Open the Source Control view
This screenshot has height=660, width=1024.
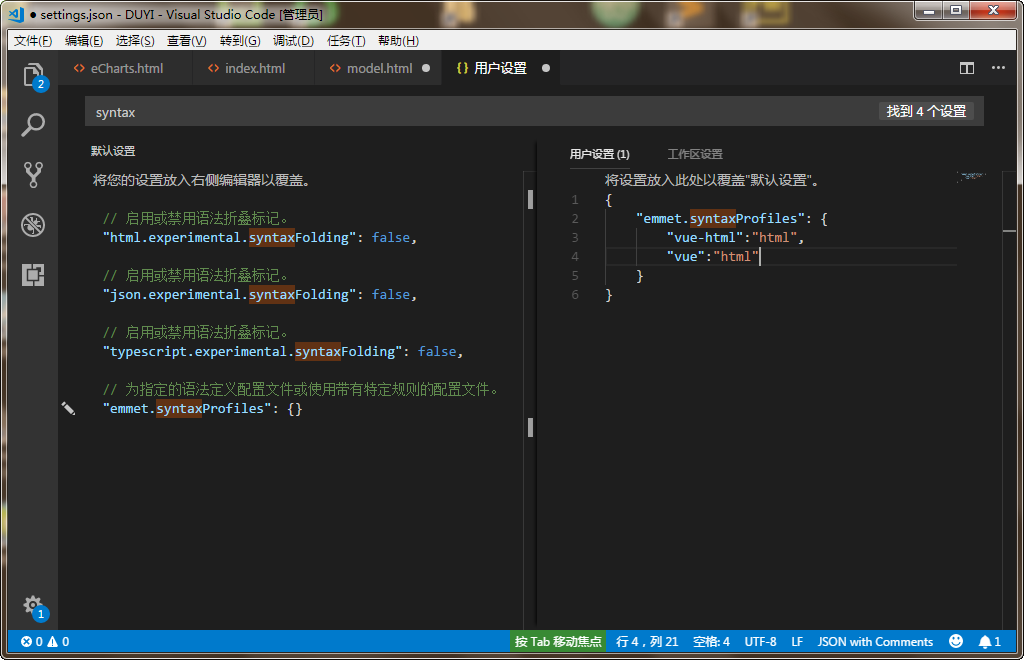click(x=33, y=175)
